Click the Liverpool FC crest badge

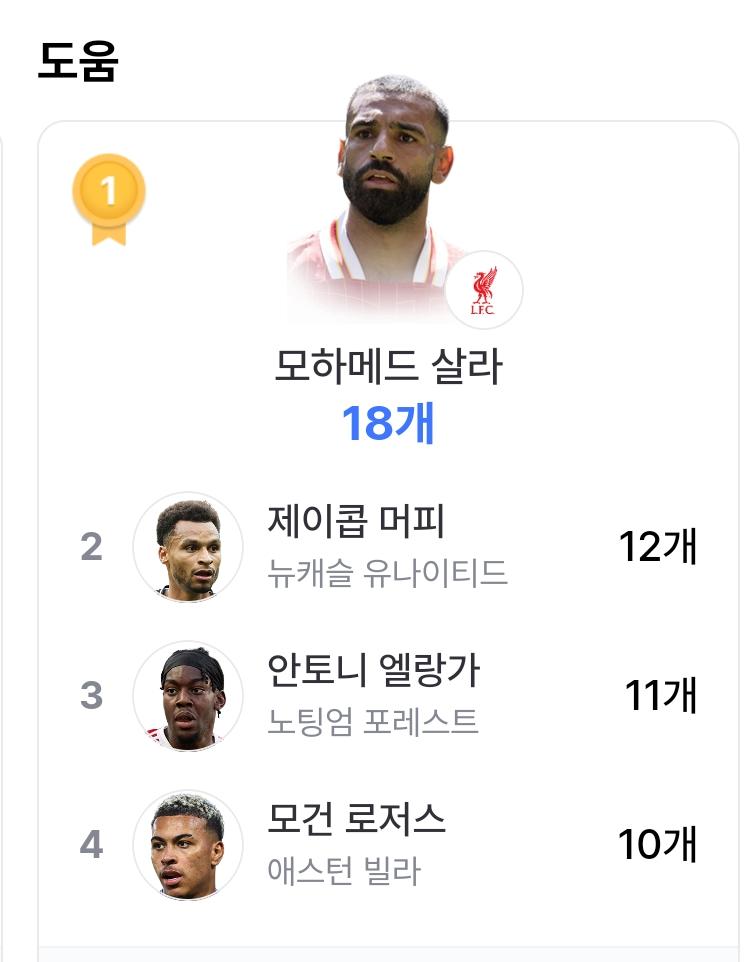[484, 290]
